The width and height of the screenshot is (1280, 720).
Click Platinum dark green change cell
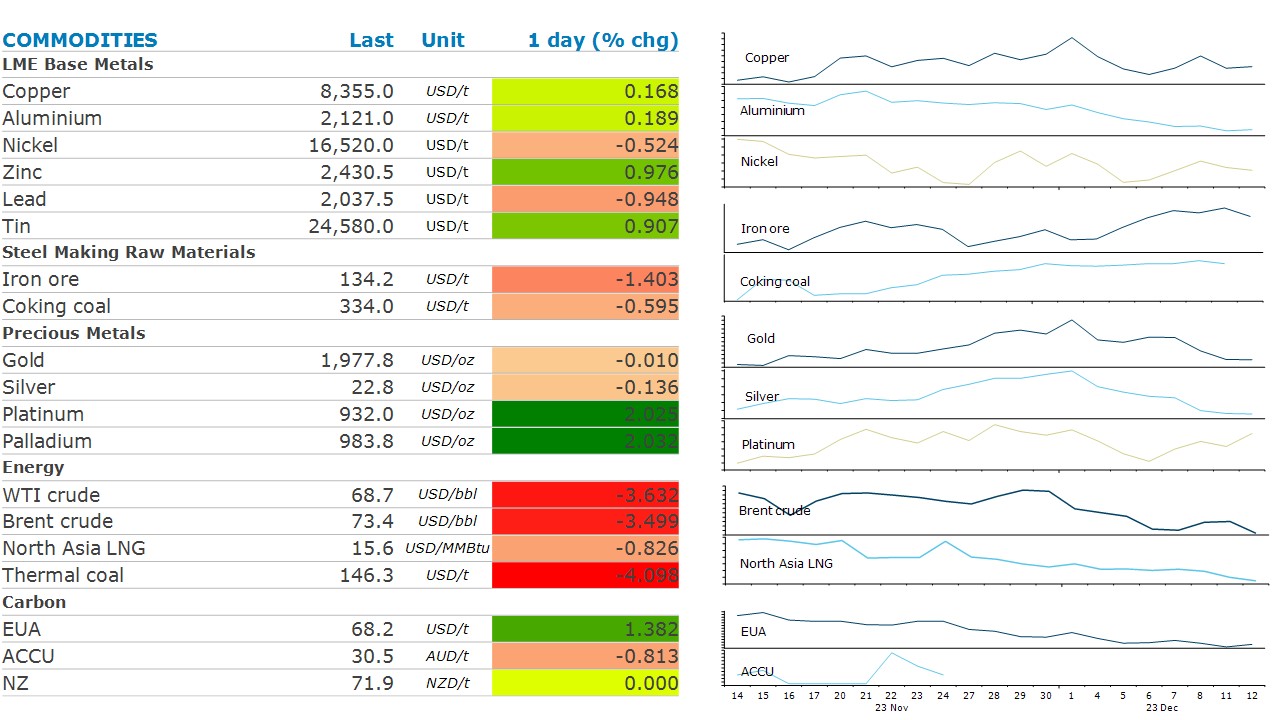click(585, 414)
